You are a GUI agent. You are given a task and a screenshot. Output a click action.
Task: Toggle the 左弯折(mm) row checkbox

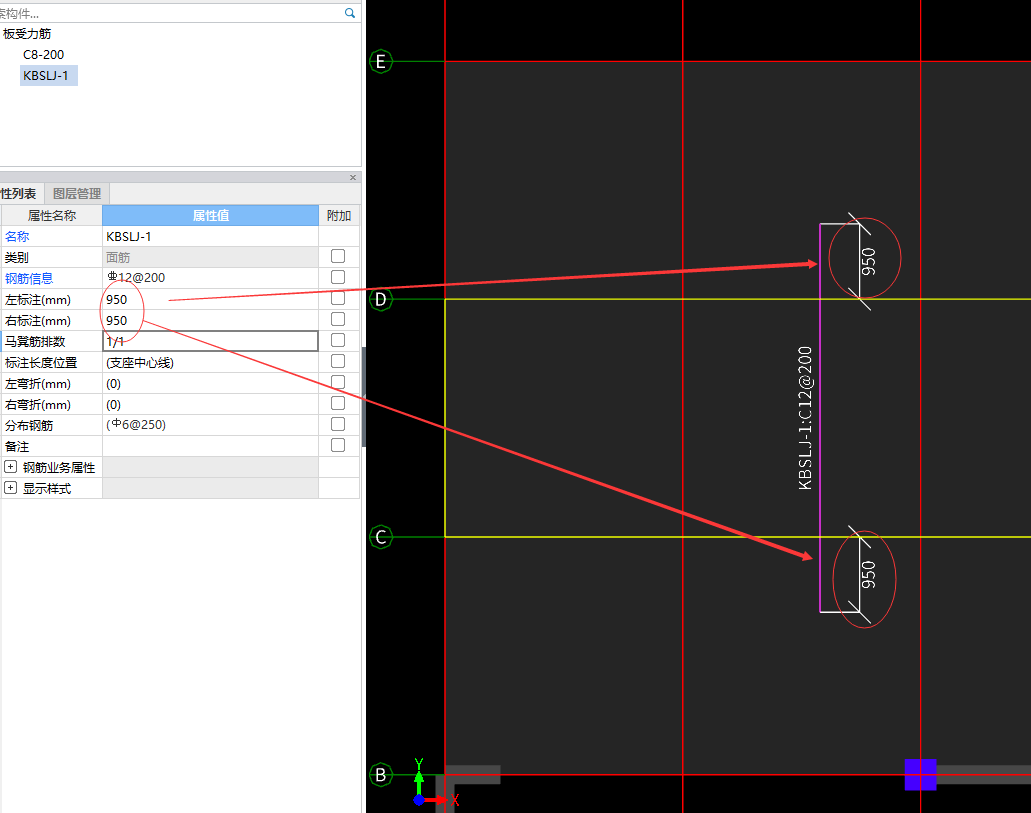point(338,383)
